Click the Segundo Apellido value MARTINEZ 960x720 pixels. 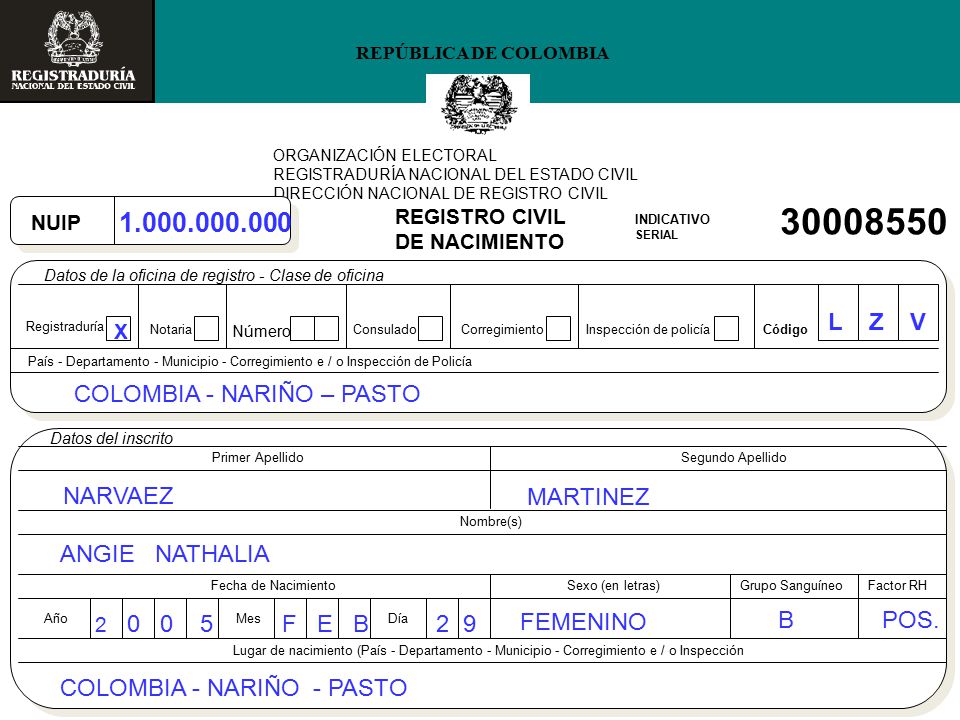click(588, 497)
